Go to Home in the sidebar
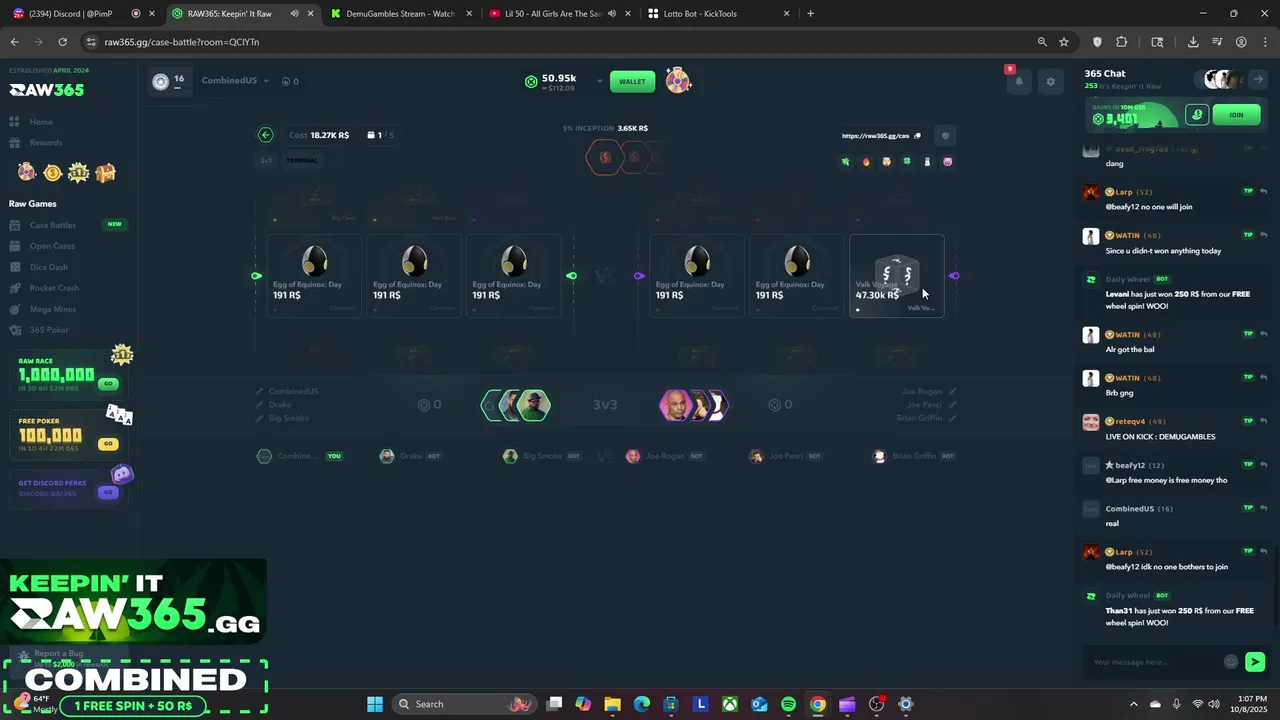Image resolution: width=1280 pixels, height=720 pixels. pos(41,122)
